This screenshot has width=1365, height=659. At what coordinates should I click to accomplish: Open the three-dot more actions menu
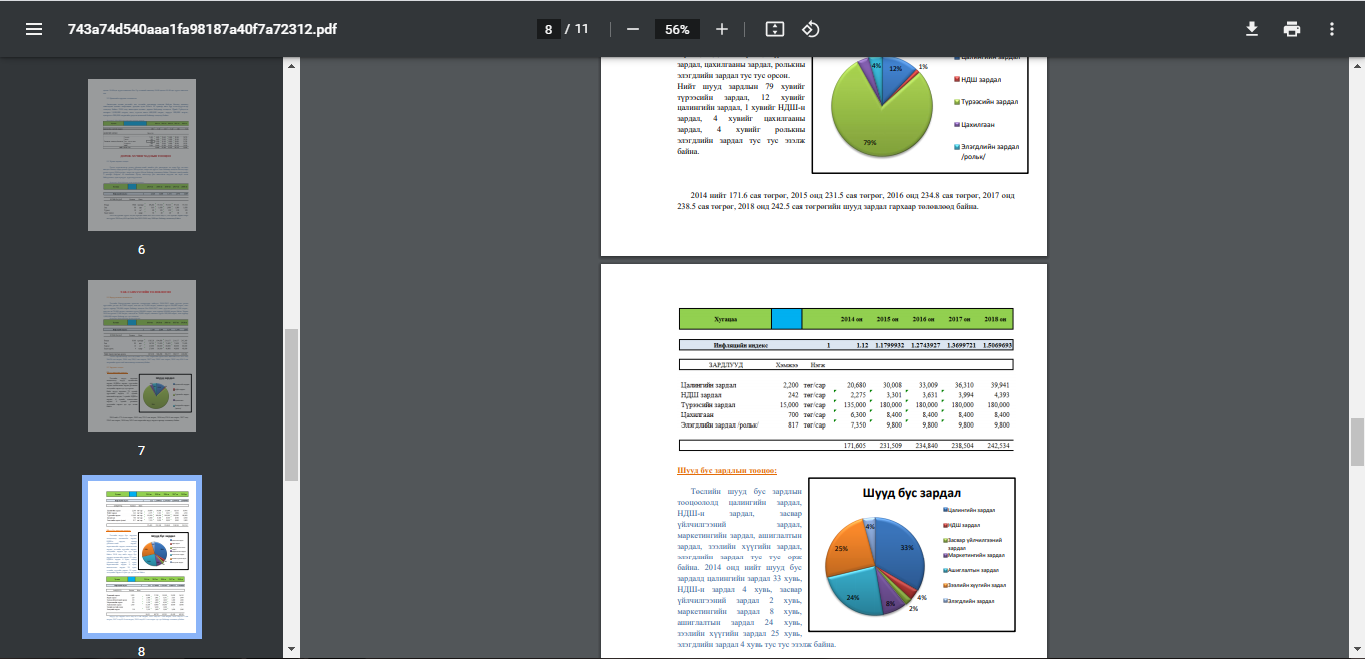pyautogui.click(x=1332, y=29)
